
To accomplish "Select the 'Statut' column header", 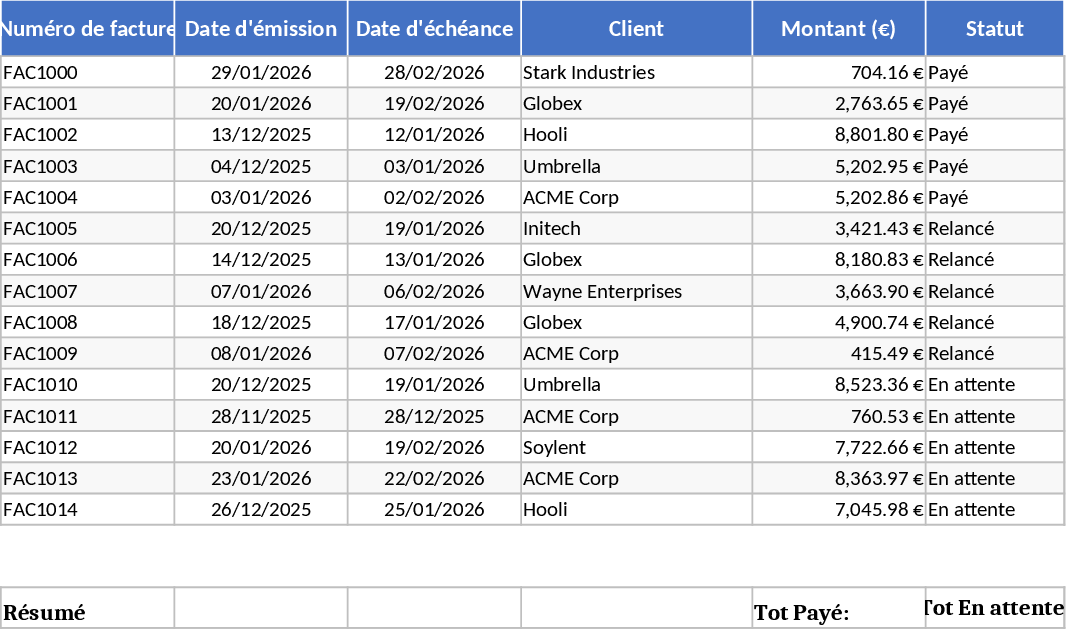I will (994, 29).
